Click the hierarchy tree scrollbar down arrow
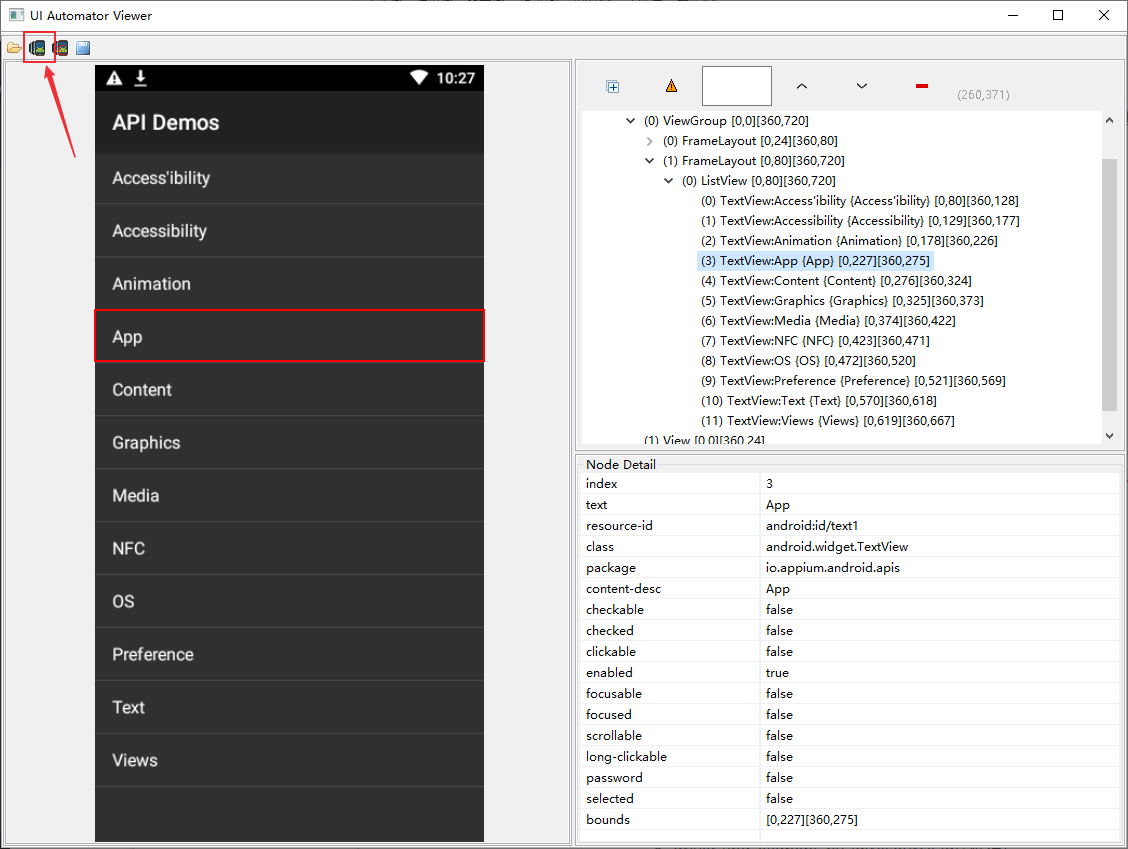Viewport: 1128px width, 849px height. [1109, 435]
